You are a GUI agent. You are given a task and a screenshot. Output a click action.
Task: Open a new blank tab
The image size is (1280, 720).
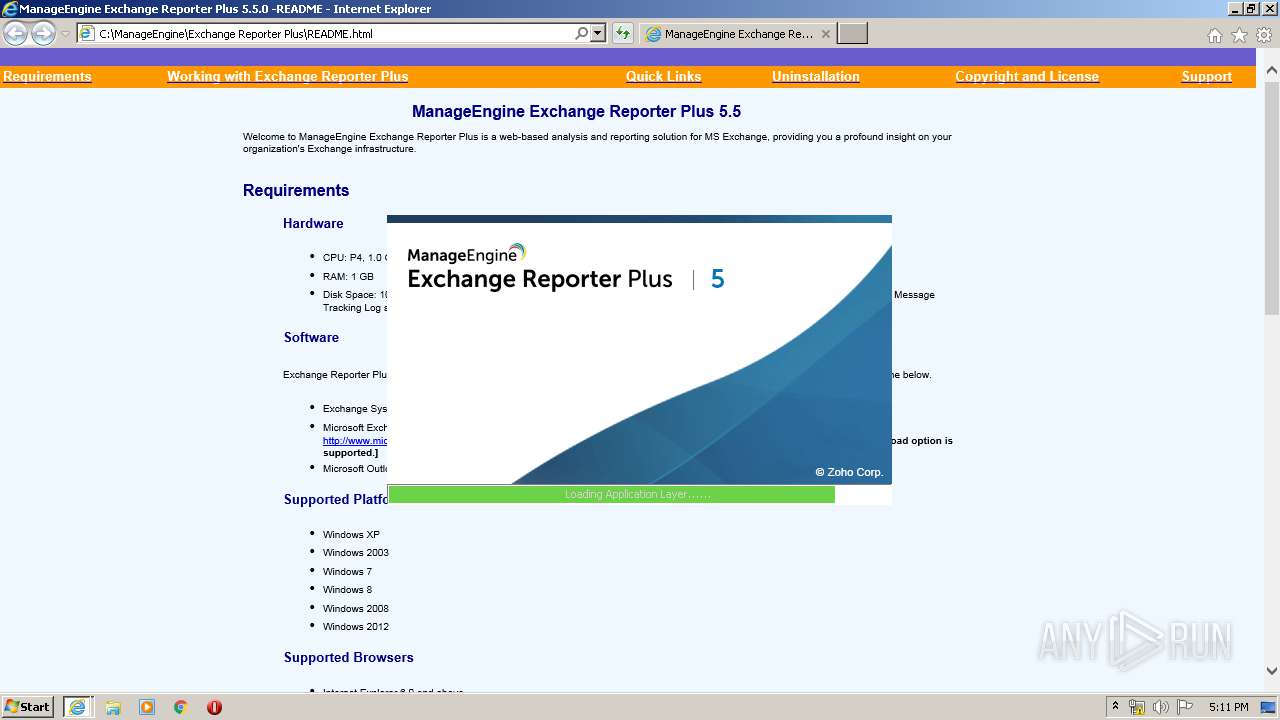(852, 34)
